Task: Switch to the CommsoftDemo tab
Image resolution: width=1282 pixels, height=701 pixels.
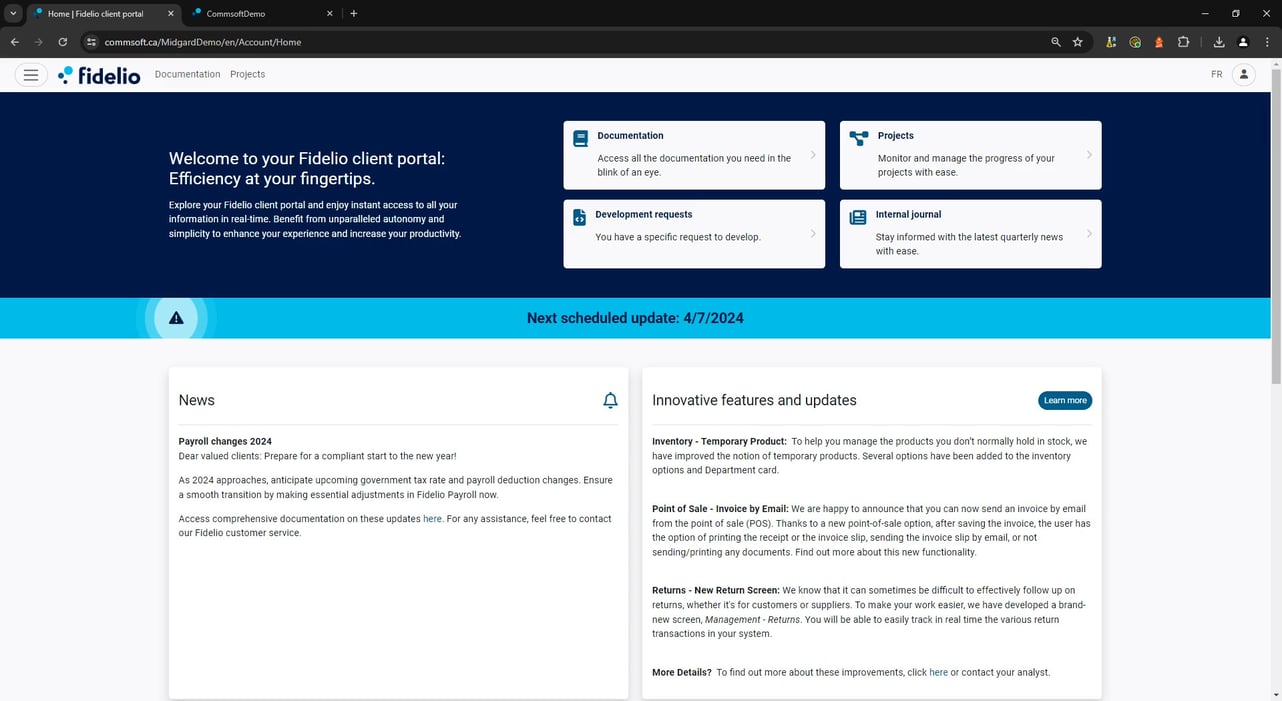Action: click(x=262, y=14)
